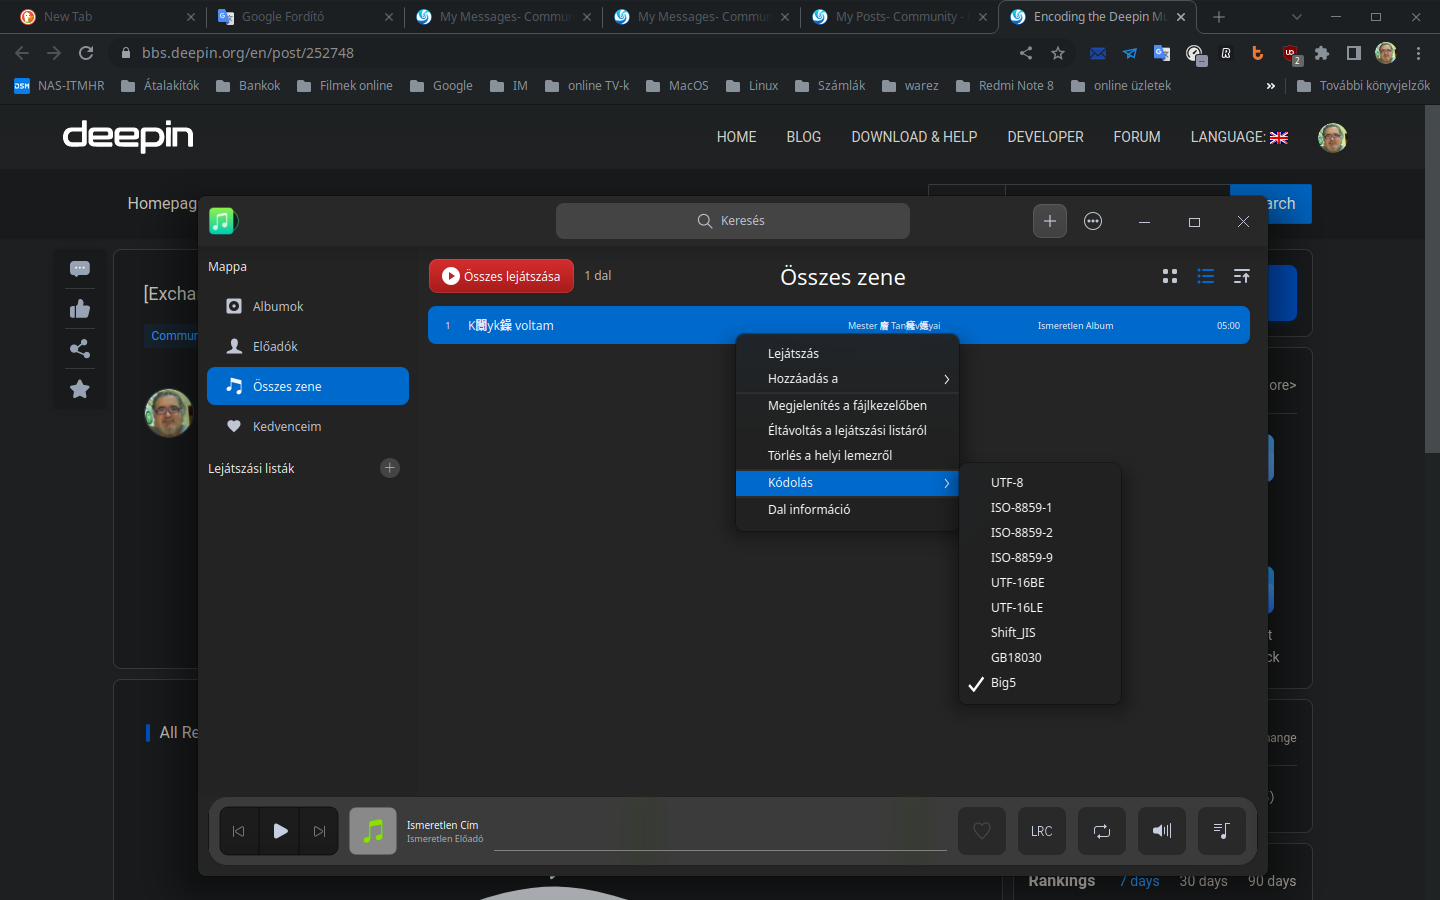Choose Törlés a helyi lemezről
Screen dimensions: 1440x900
pyautogui.click(x=847, y=455)
